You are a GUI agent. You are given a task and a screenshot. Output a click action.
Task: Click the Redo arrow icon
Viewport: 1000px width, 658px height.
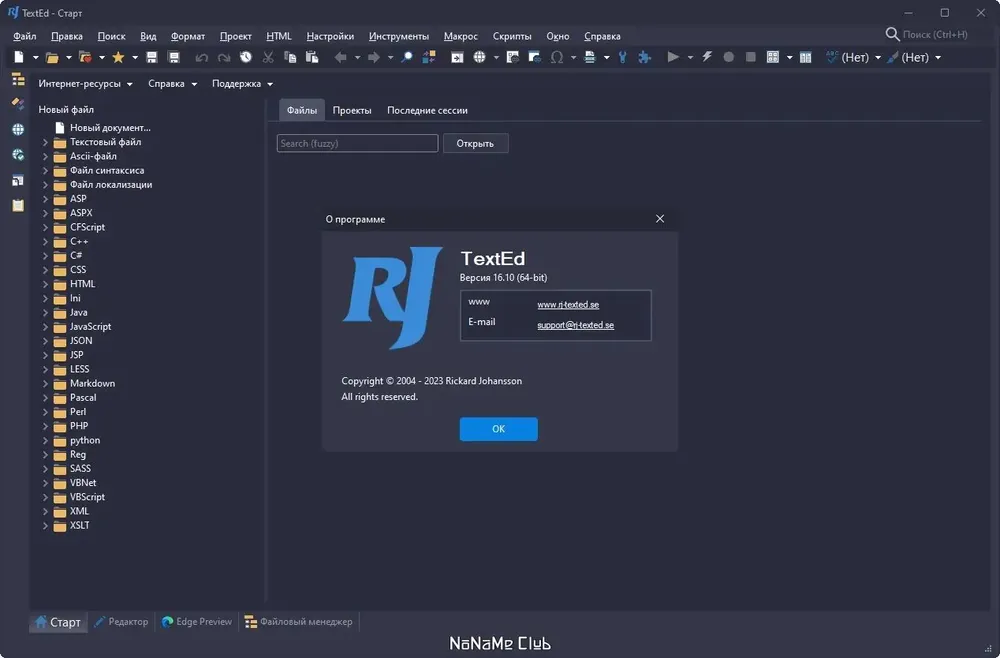coord(224,57)
